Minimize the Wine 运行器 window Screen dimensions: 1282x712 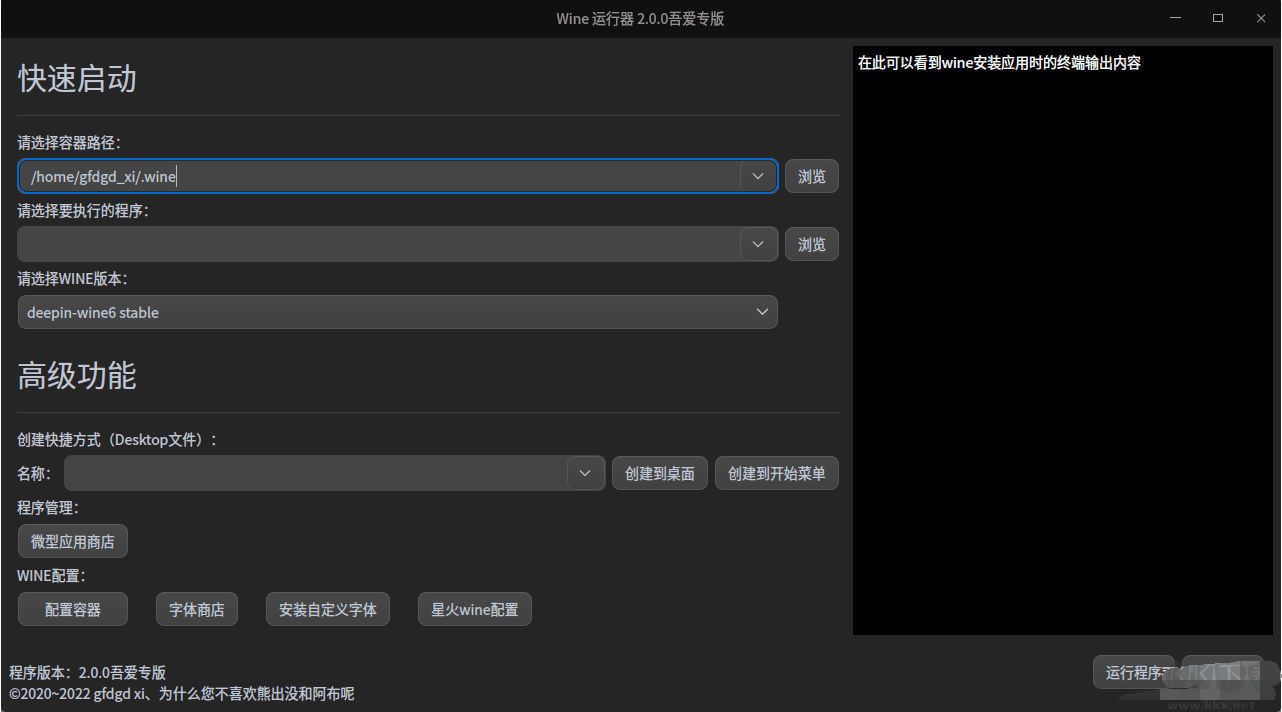tap(1177, 18)
